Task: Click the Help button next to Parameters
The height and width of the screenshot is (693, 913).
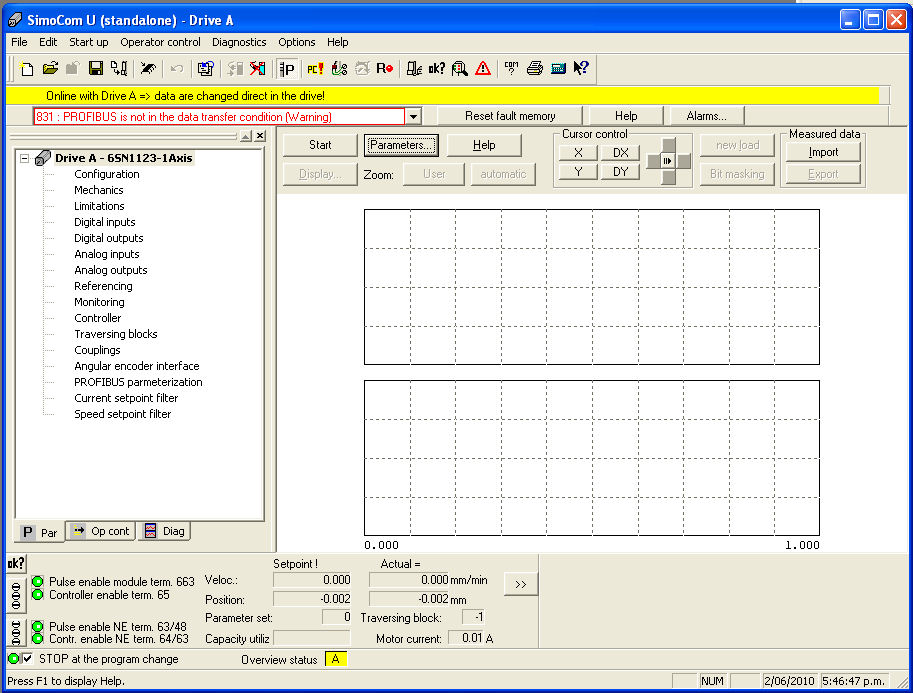Action: click(484, 145)
